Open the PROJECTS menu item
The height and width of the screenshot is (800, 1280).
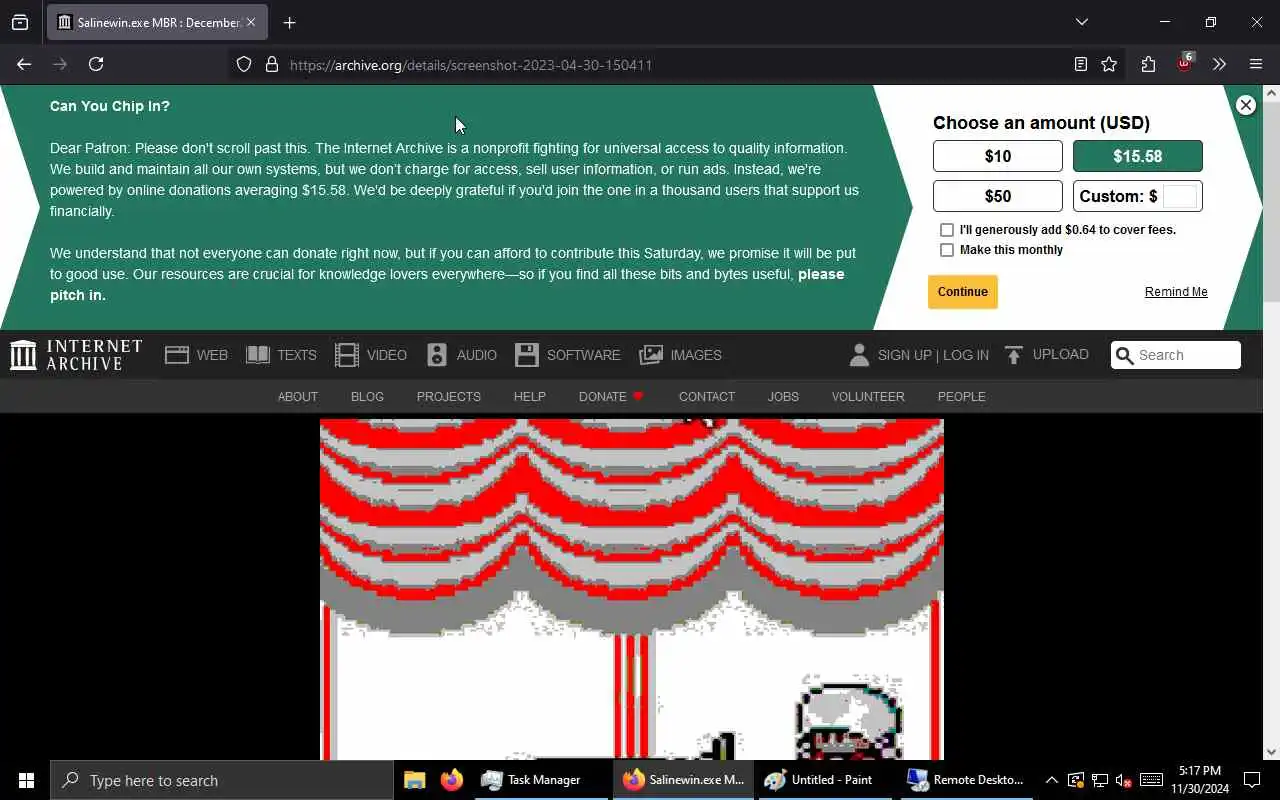pyautogui.click(x=449, y=397)
